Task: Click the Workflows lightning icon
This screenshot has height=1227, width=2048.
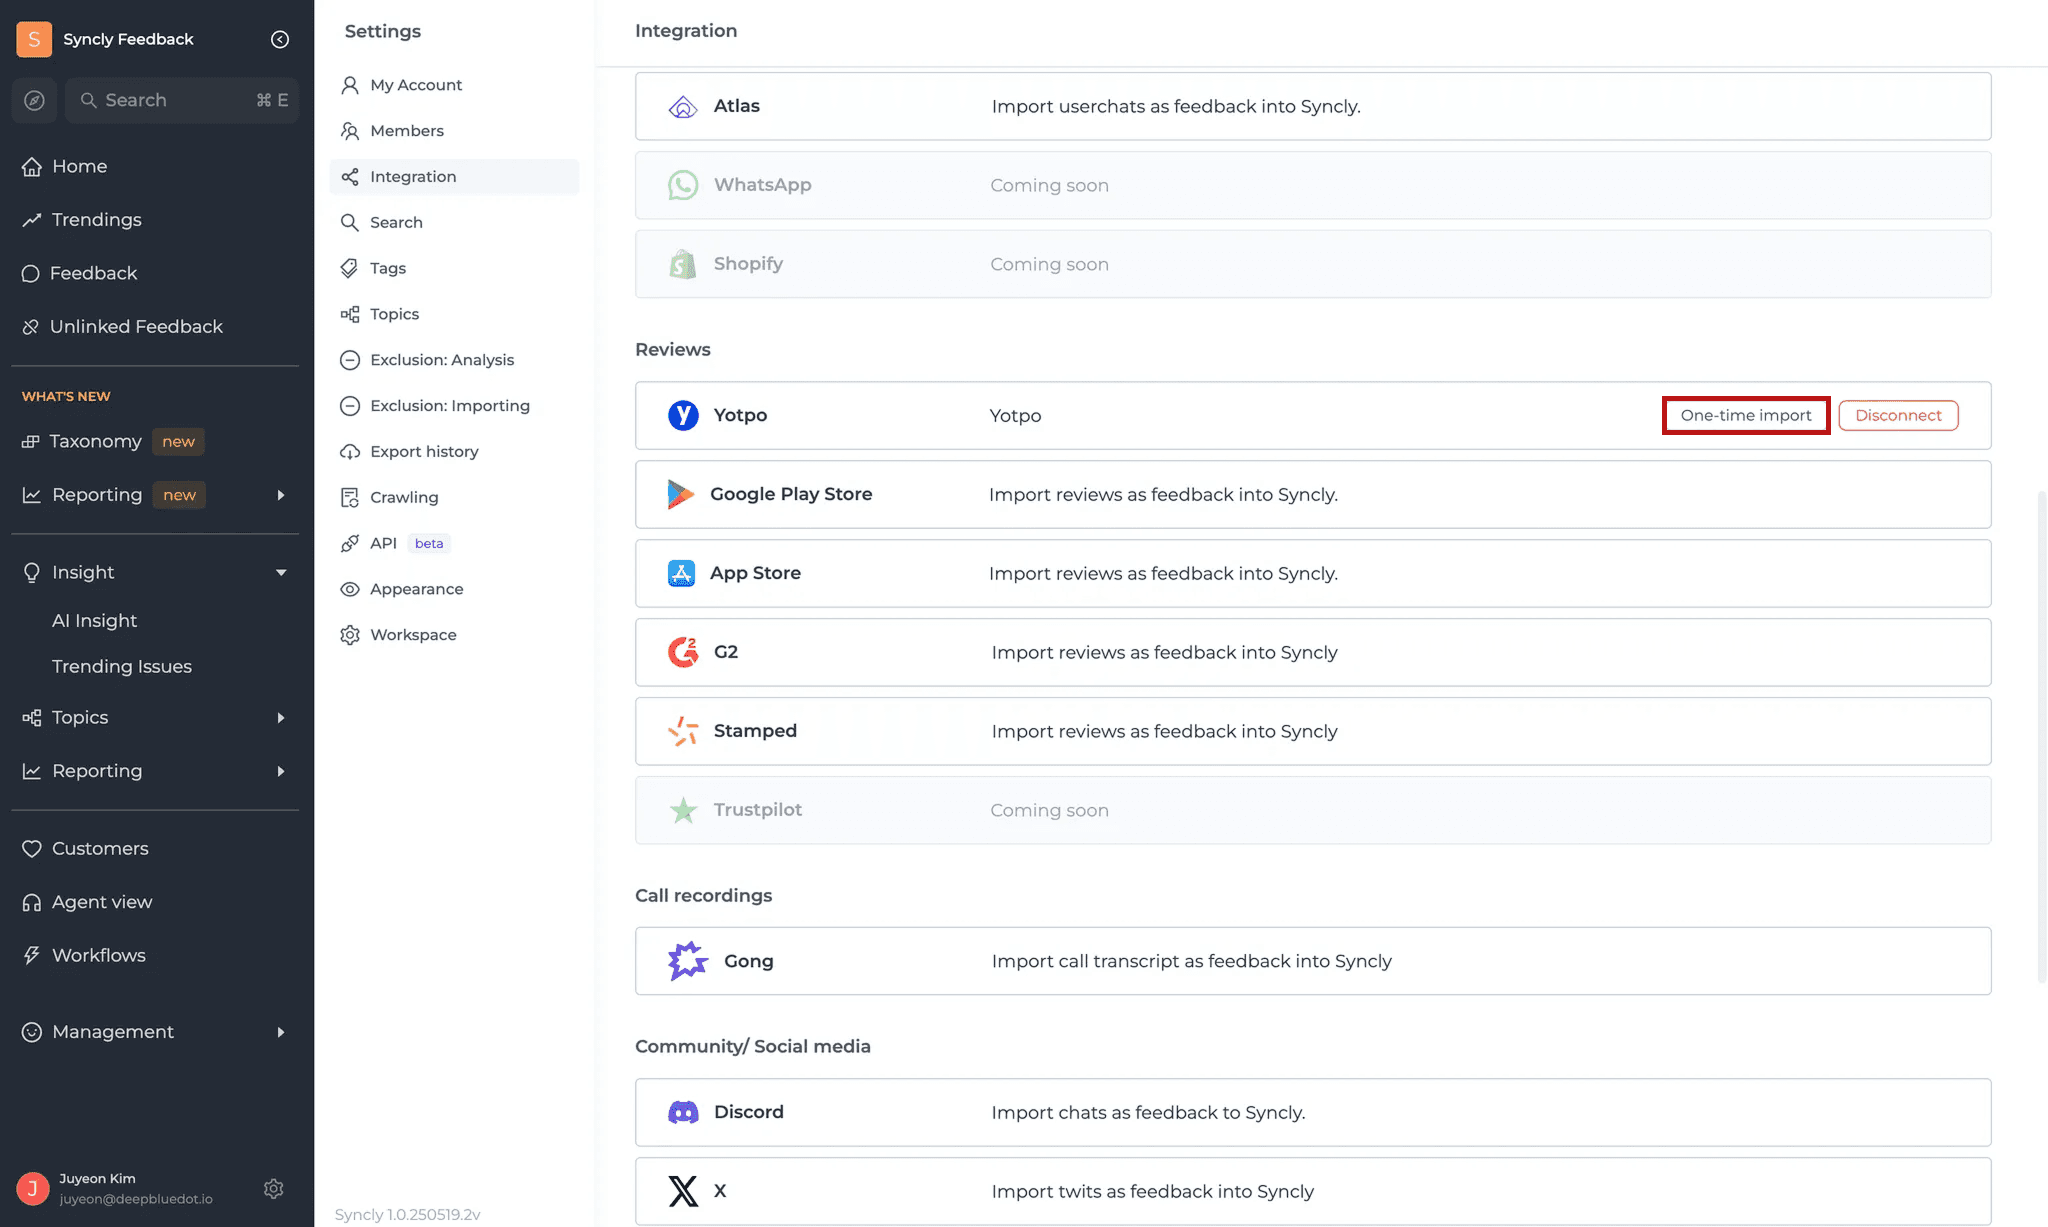Action: coord(32,956)
